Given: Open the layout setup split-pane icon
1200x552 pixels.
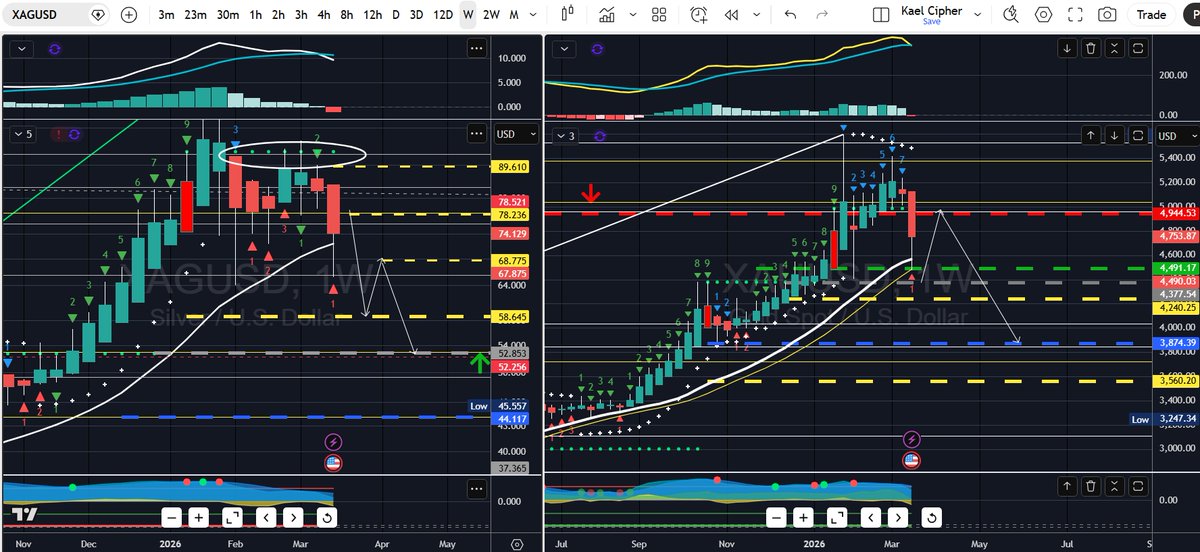Looking at the screenshot, I should 880,15.
